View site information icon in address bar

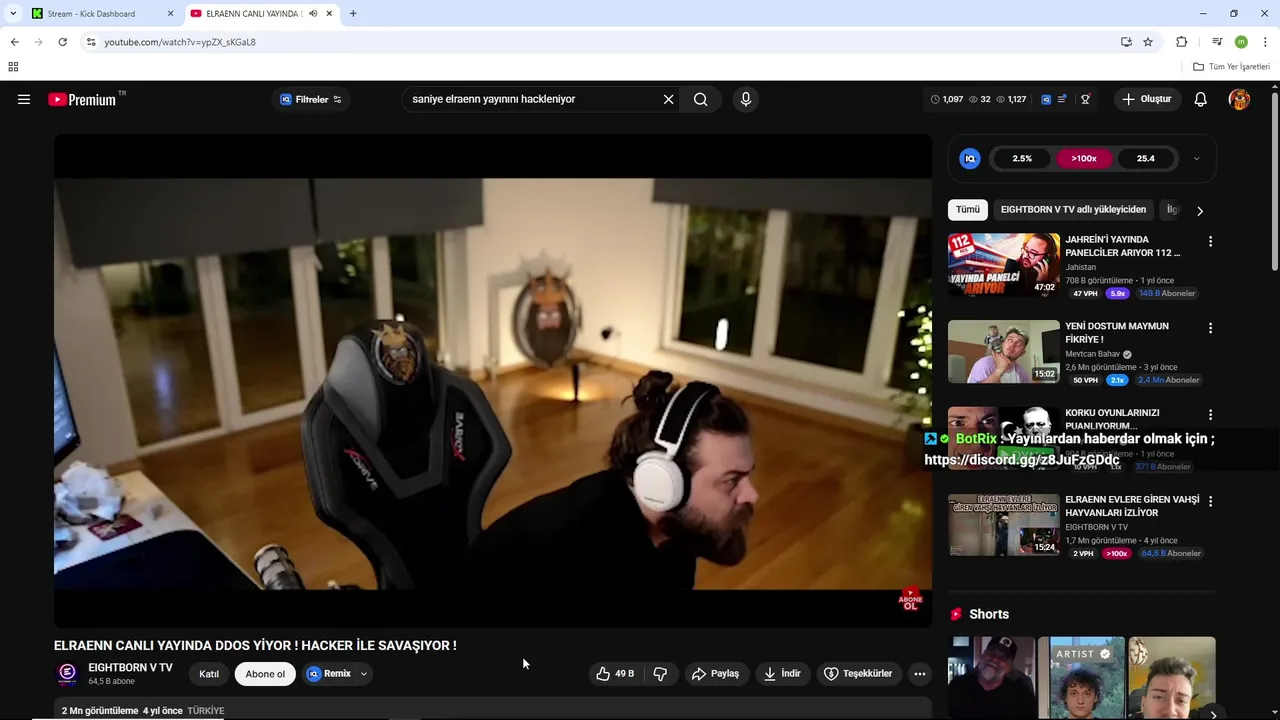(x=91, y=42)
